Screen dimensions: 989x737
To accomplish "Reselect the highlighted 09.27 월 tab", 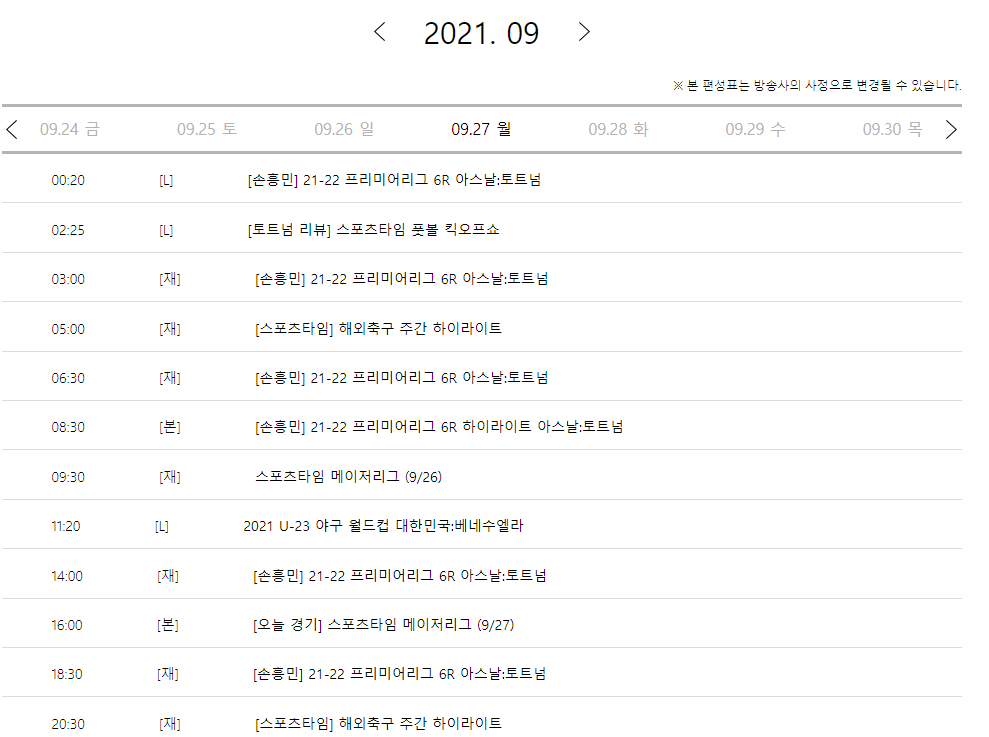I will coord(481,129).
